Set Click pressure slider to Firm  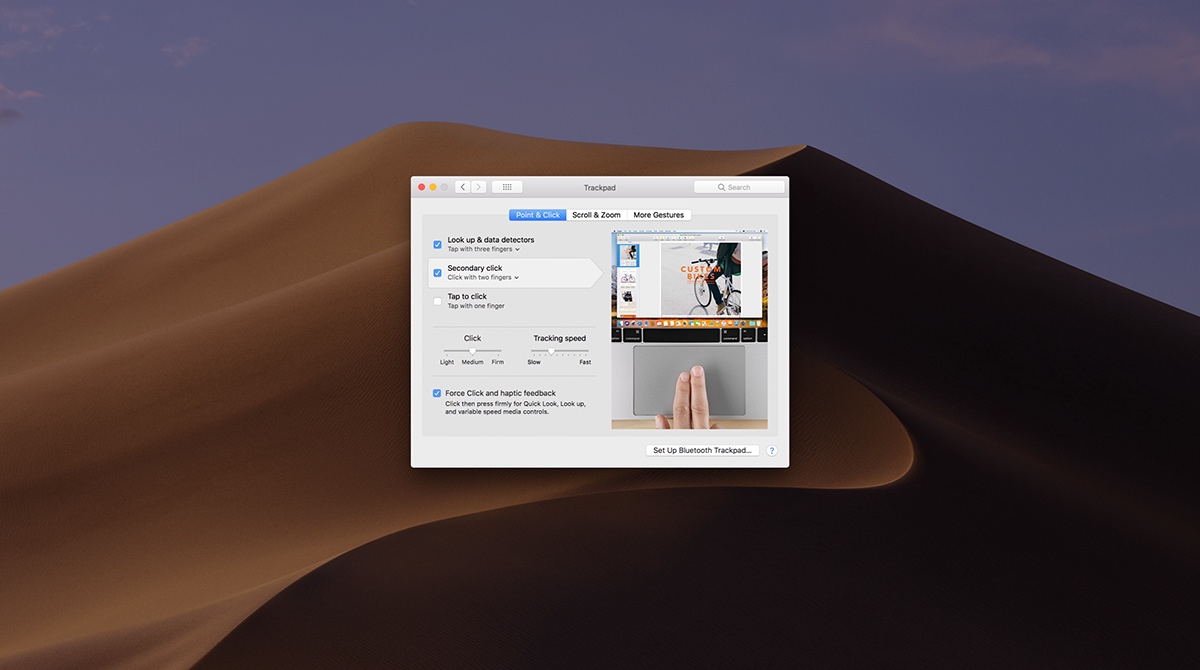point(497,351)
